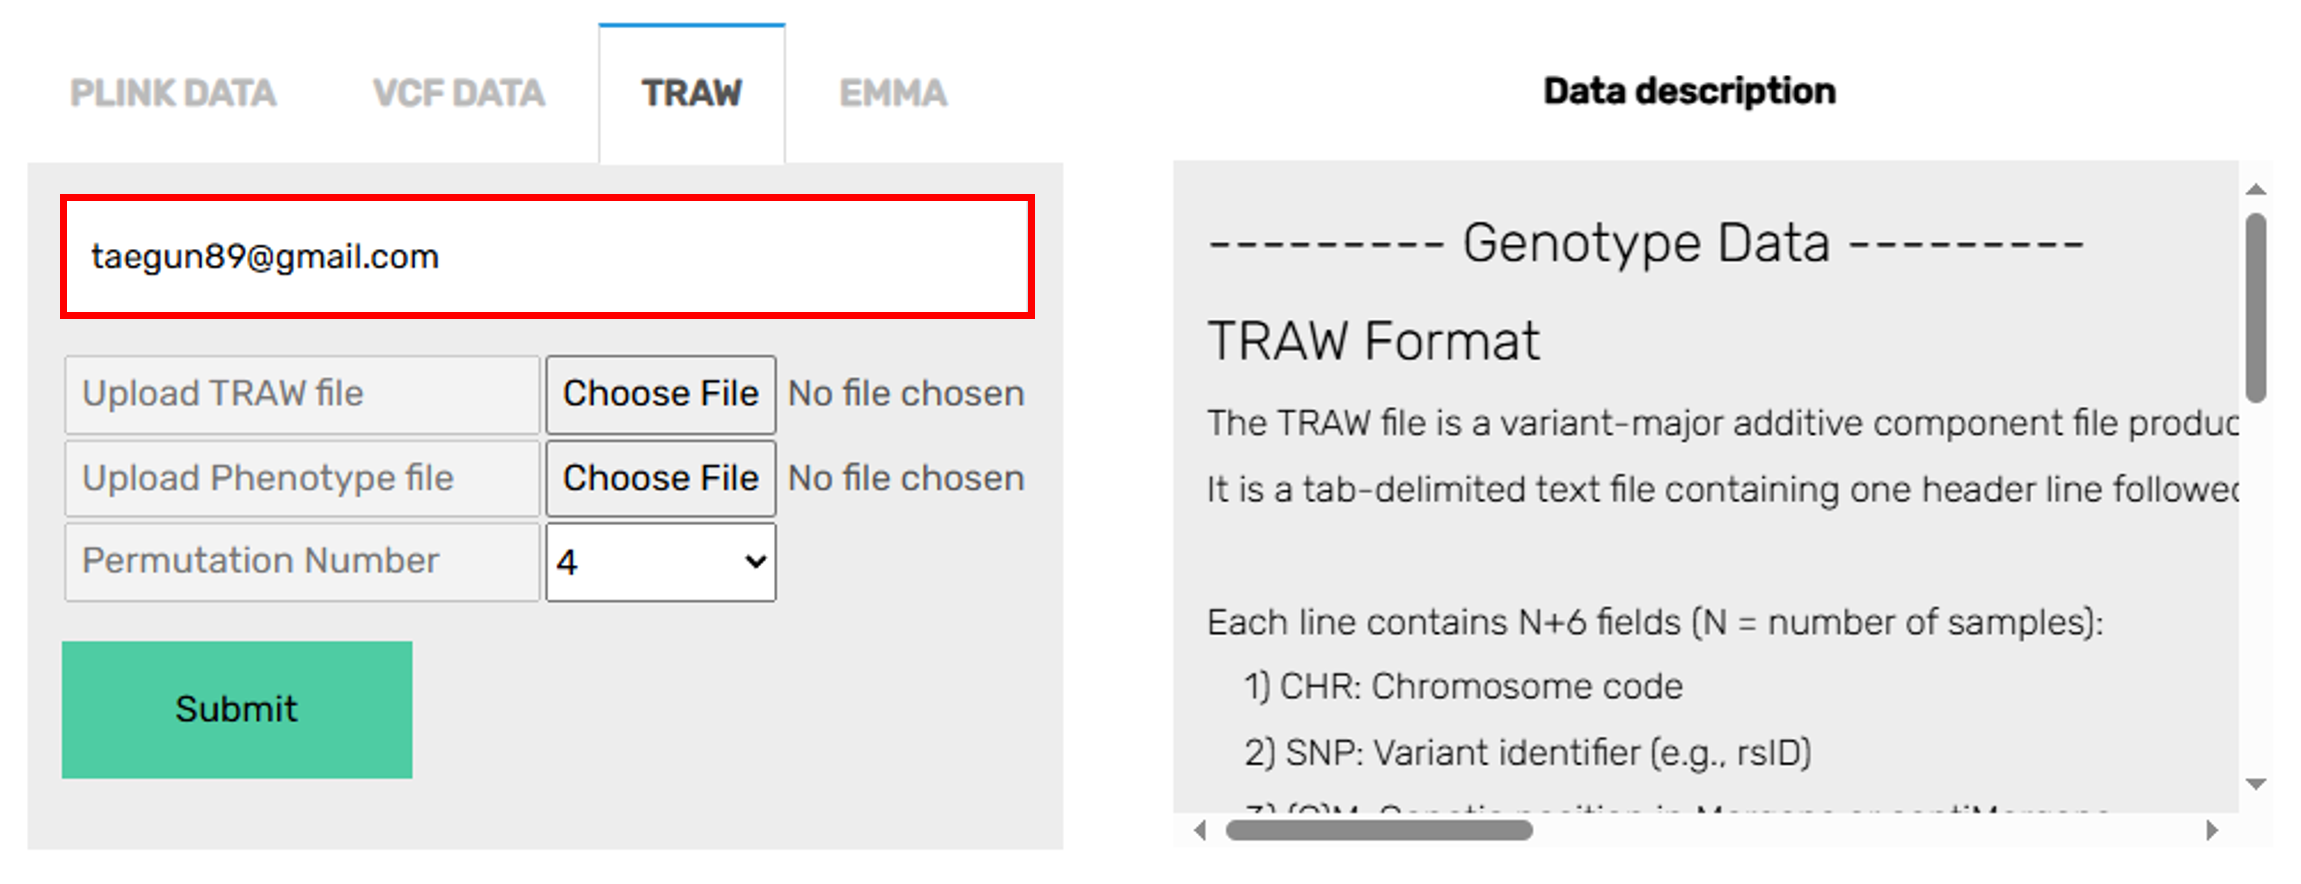The height and width of the screenshot is (884, 2301).
Task: Click the horizontal scrollbar thumb
Action: tap(1379, 830)
